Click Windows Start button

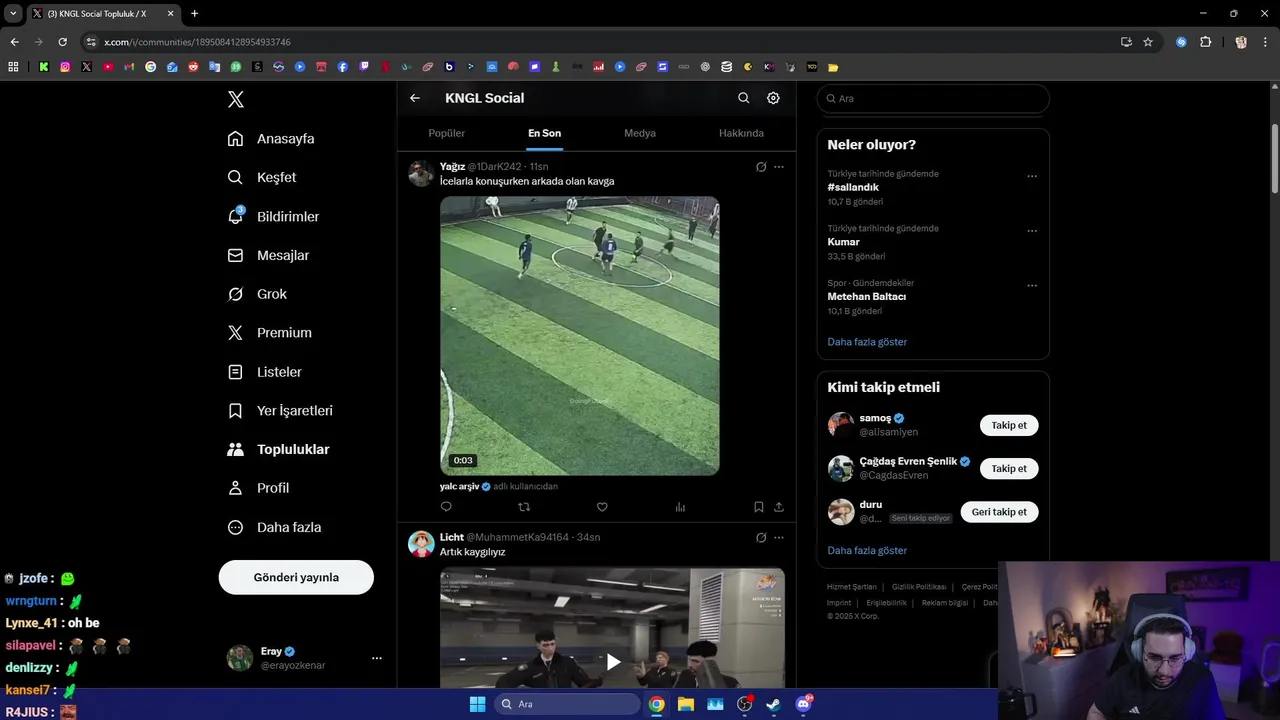pos(477,704)
